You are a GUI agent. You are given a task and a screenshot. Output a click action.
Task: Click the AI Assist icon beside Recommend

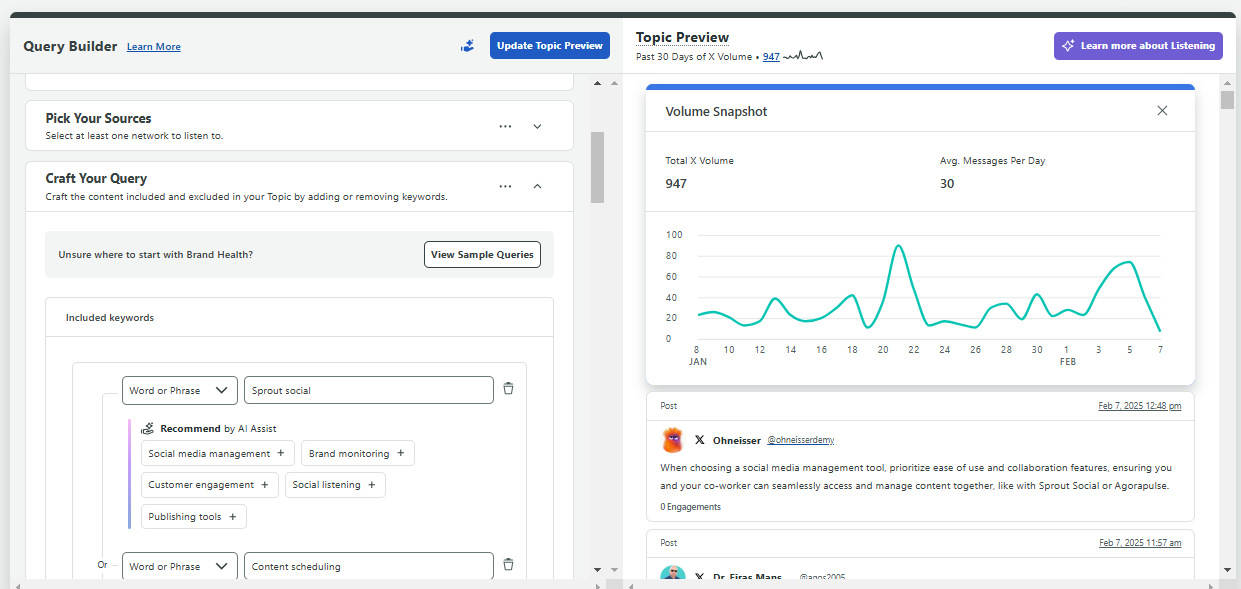coord(148,428)
